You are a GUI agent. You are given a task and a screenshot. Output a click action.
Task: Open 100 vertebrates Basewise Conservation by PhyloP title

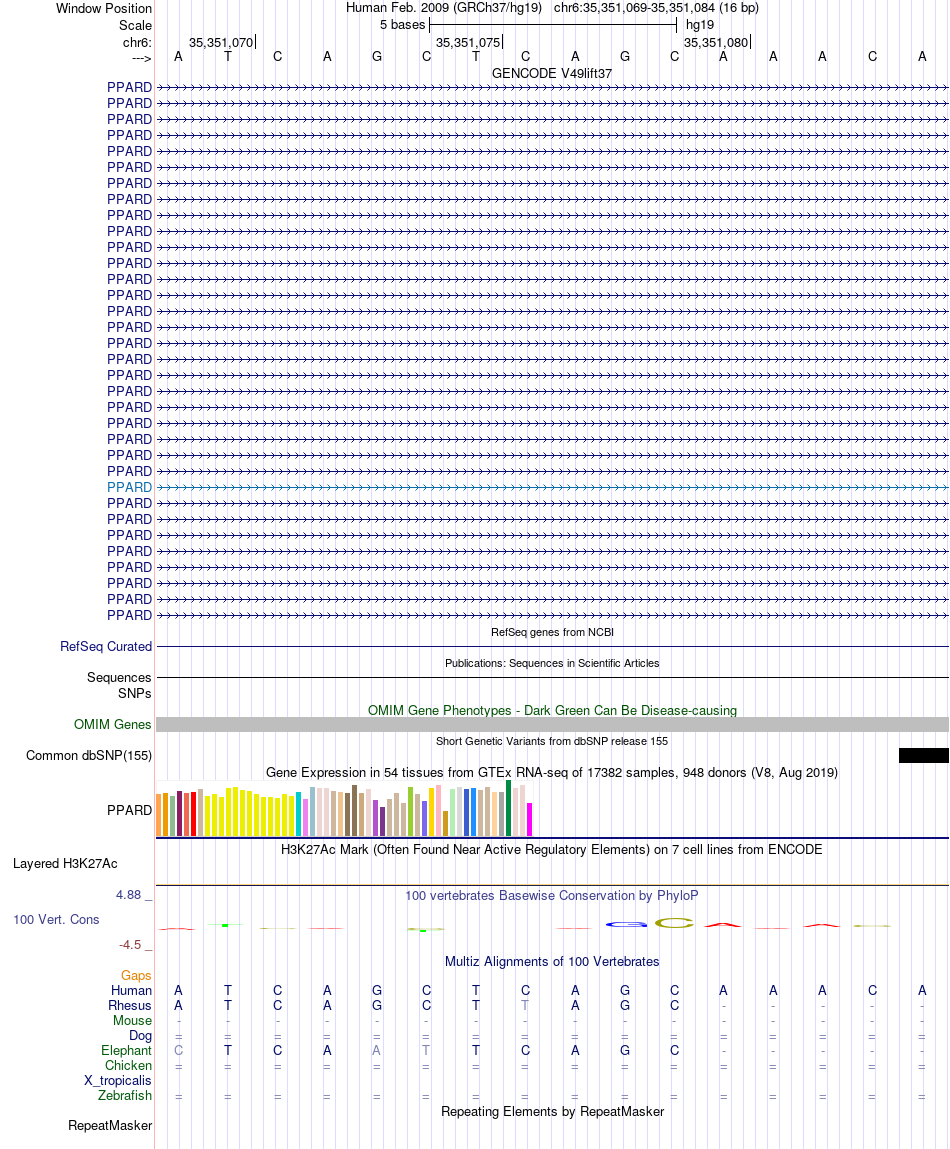click(x=552, y=895)
